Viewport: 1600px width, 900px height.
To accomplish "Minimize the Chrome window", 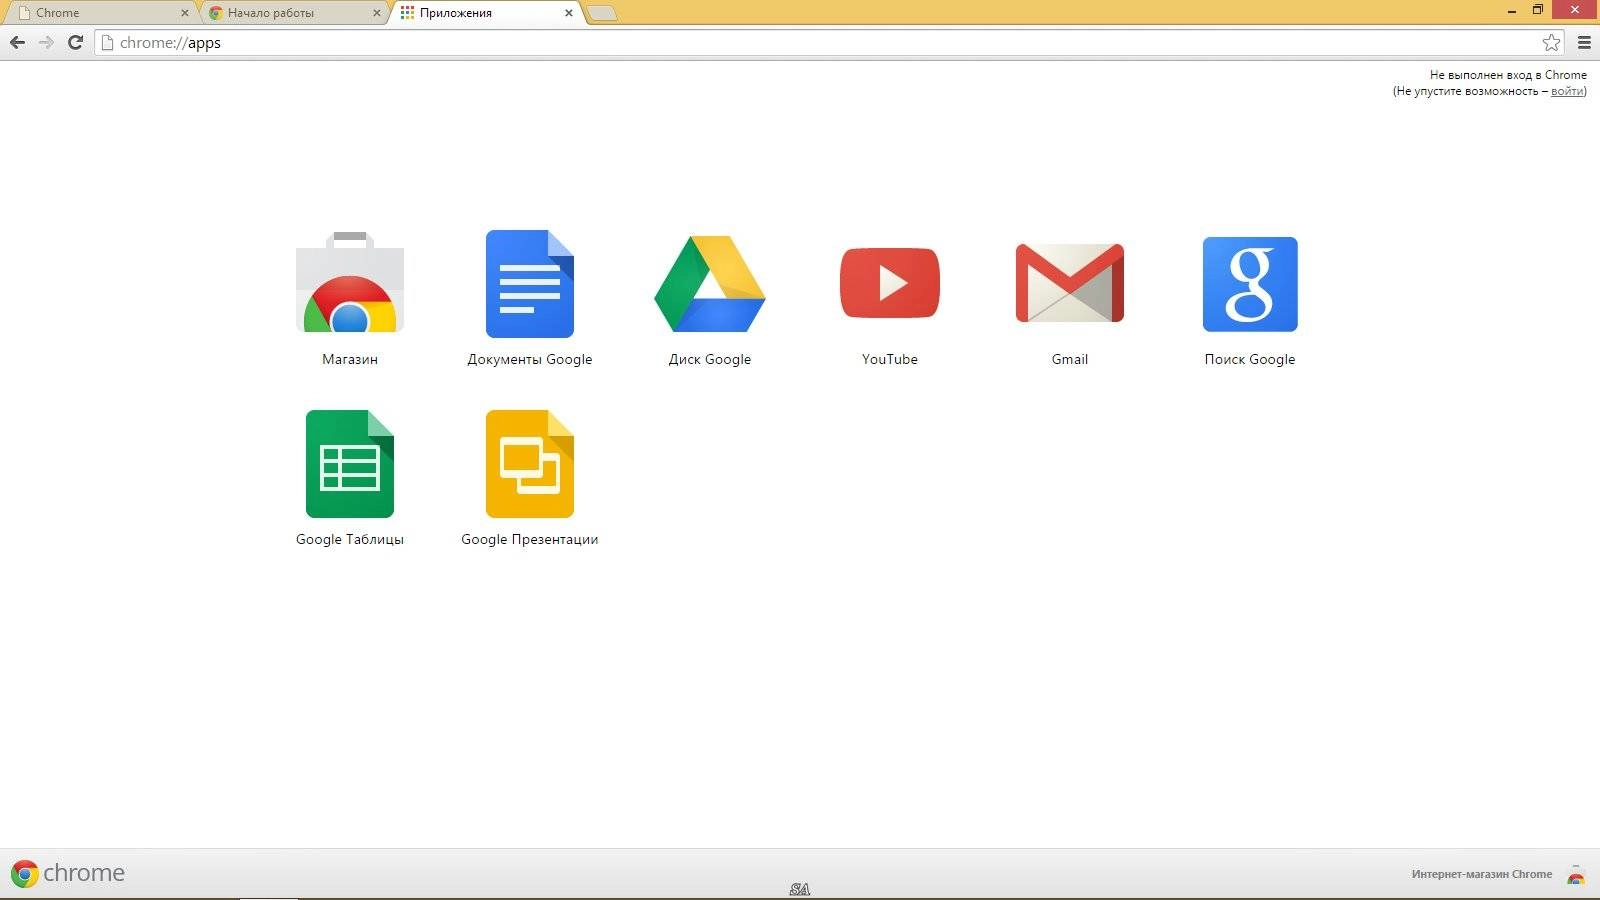I will point(1512,10).
